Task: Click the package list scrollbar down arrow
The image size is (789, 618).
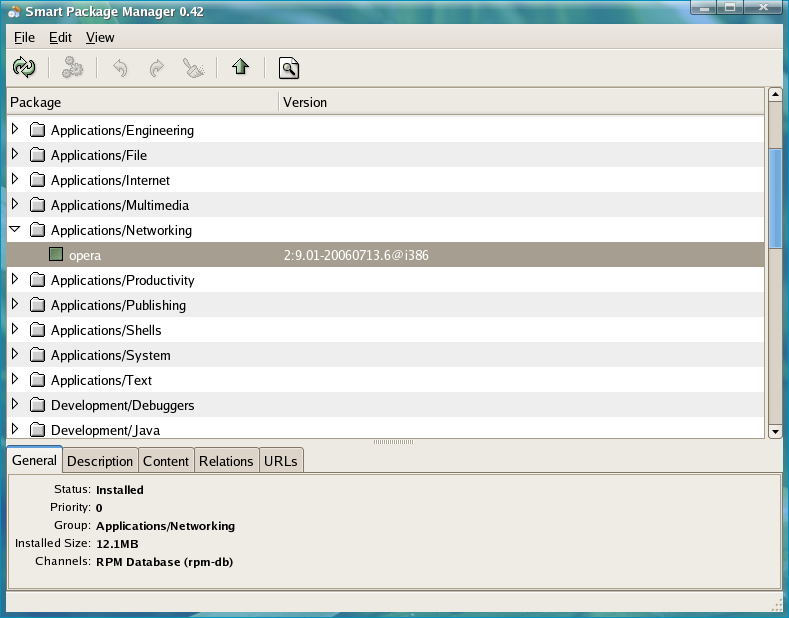Action: [775, 430]
